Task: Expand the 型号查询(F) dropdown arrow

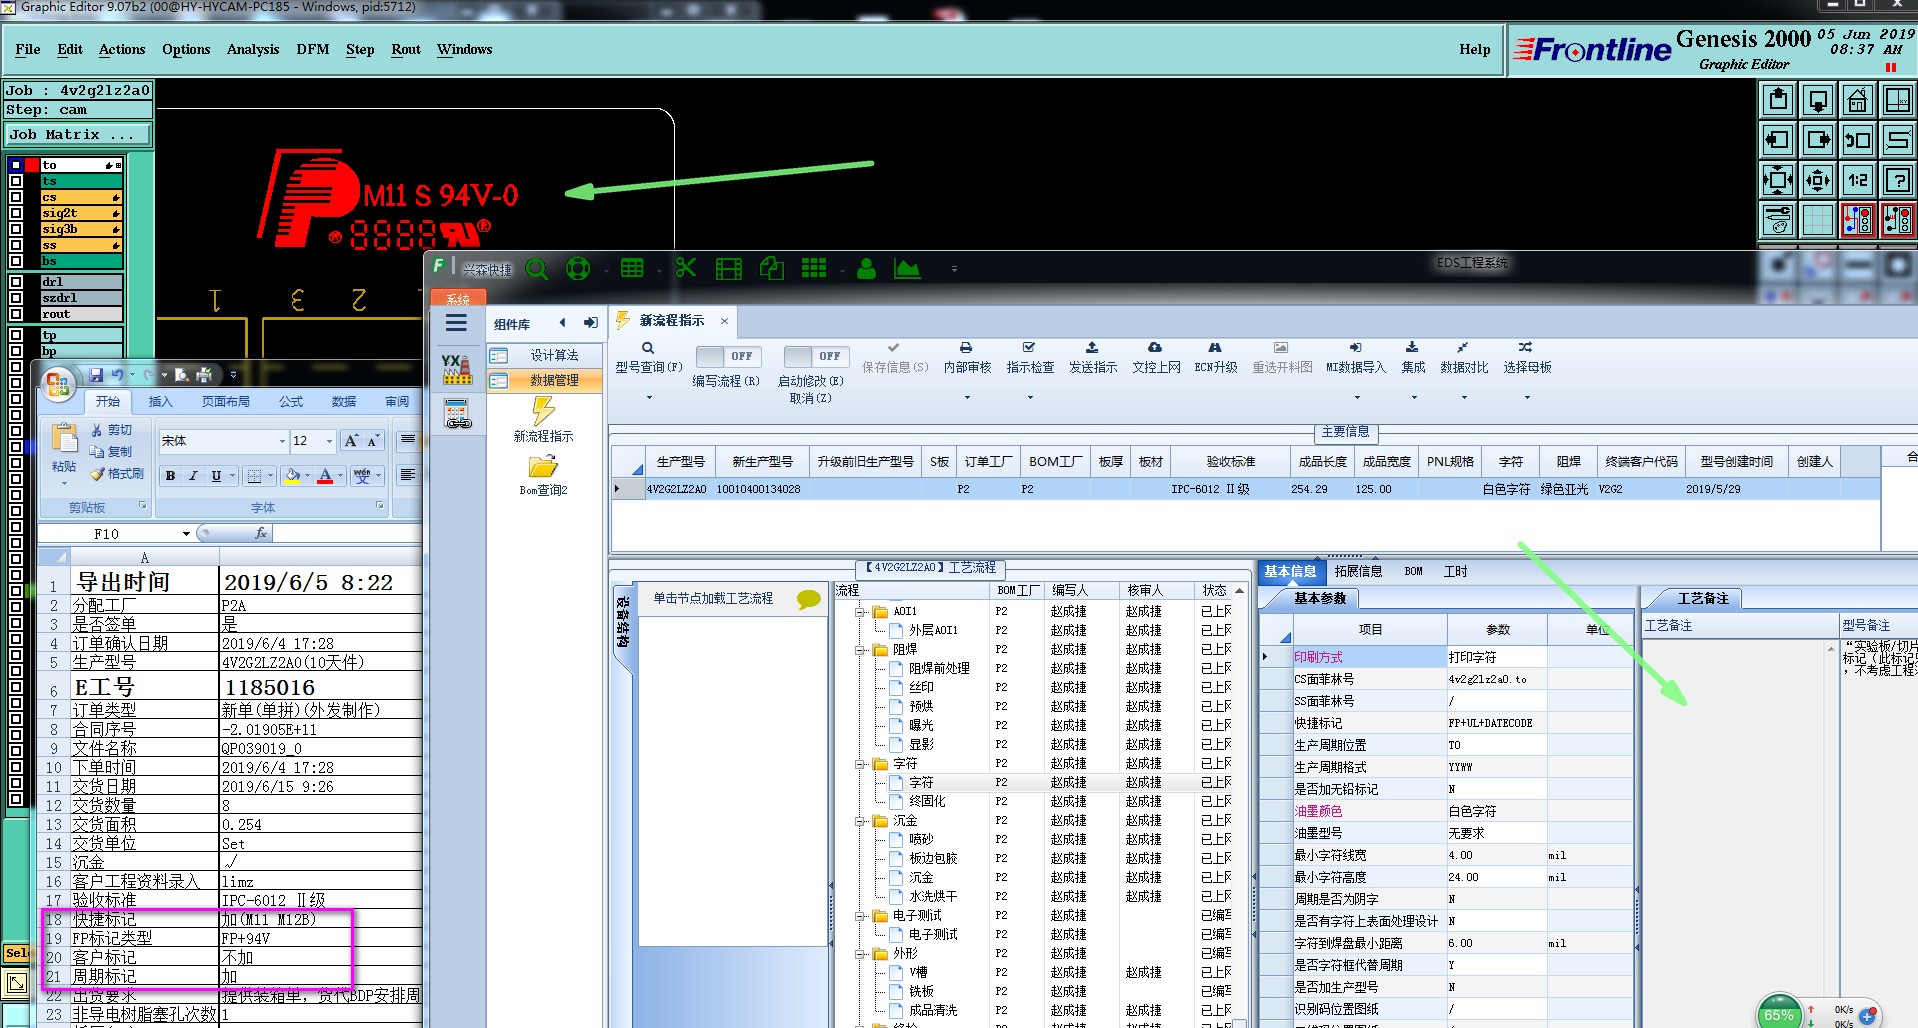Action: click(x=649, y=398)
